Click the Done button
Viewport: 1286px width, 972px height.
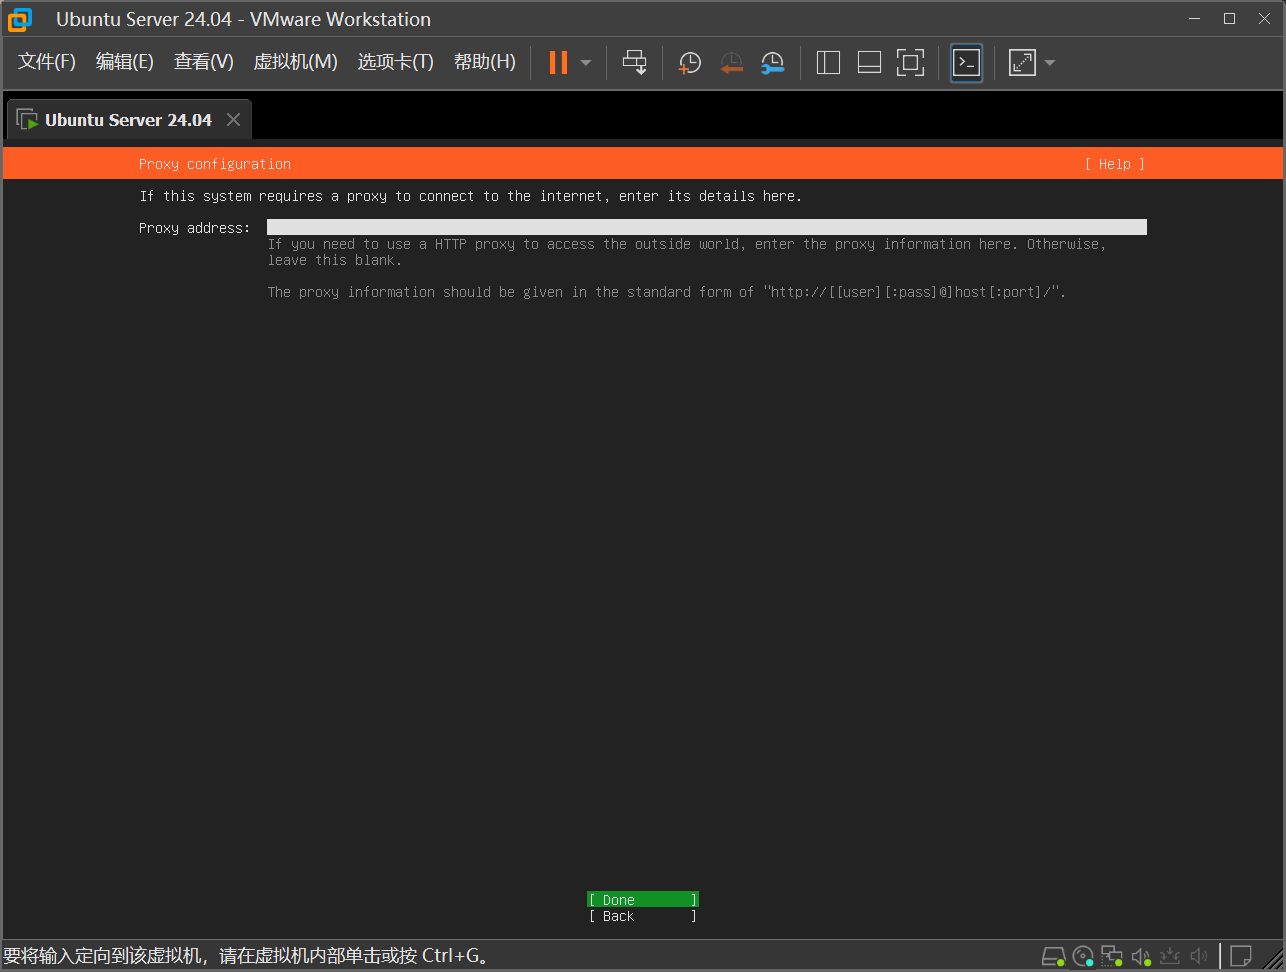coord(643,900)
